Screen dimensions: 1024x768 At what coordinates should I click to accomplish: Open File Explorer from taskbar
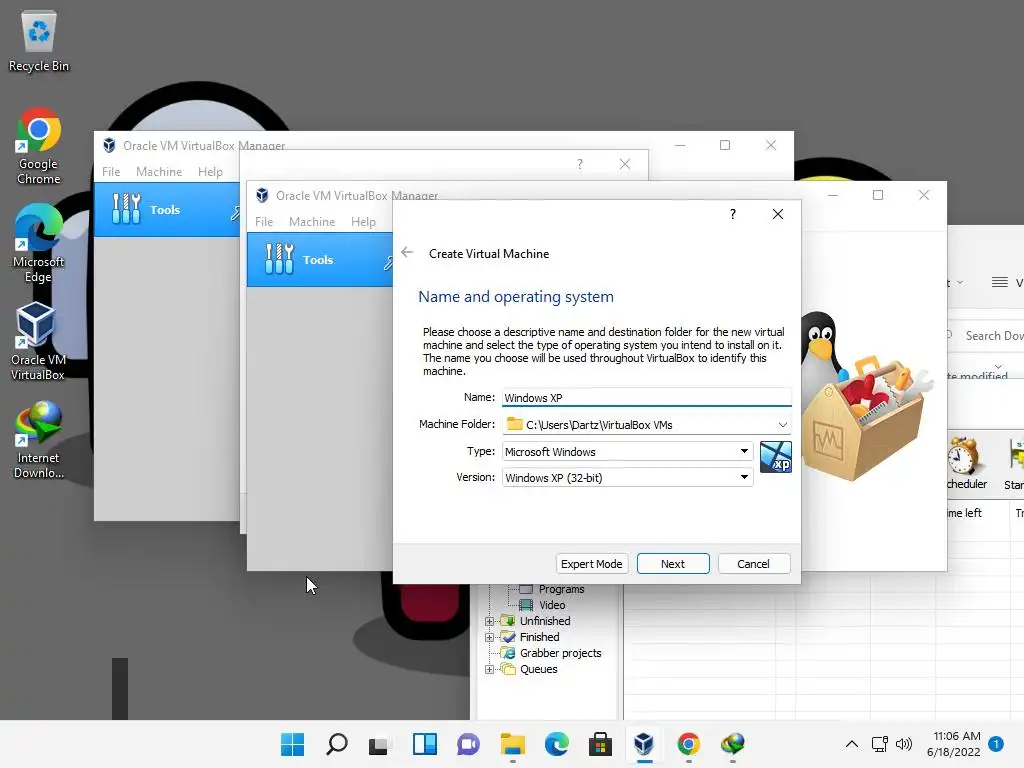[513, 744]
